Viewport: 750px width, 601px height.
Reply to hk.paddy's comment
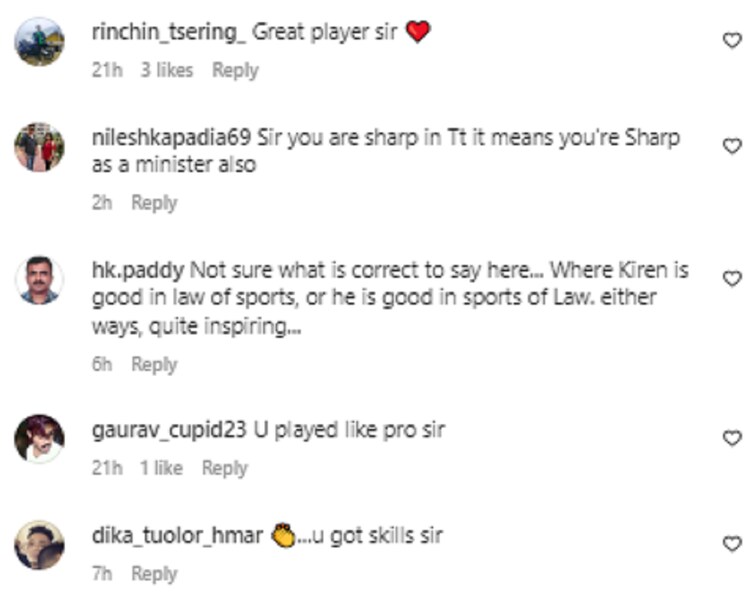tap(154, 365)
